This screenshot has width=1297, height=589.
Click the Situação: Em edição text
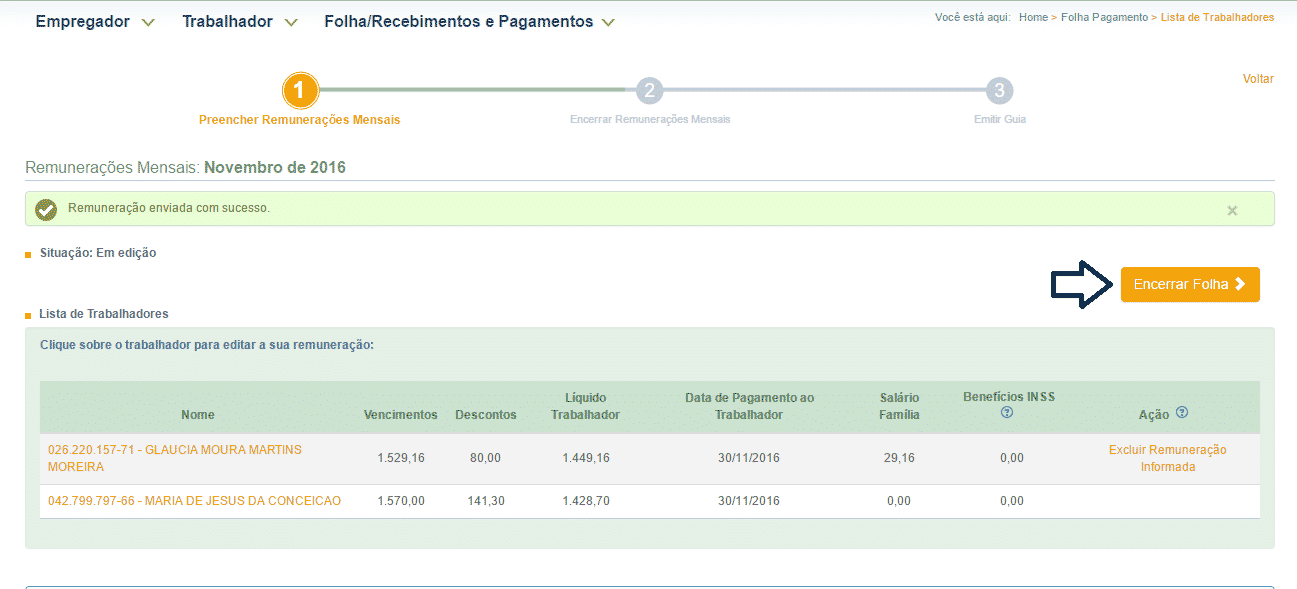[98, 253]
